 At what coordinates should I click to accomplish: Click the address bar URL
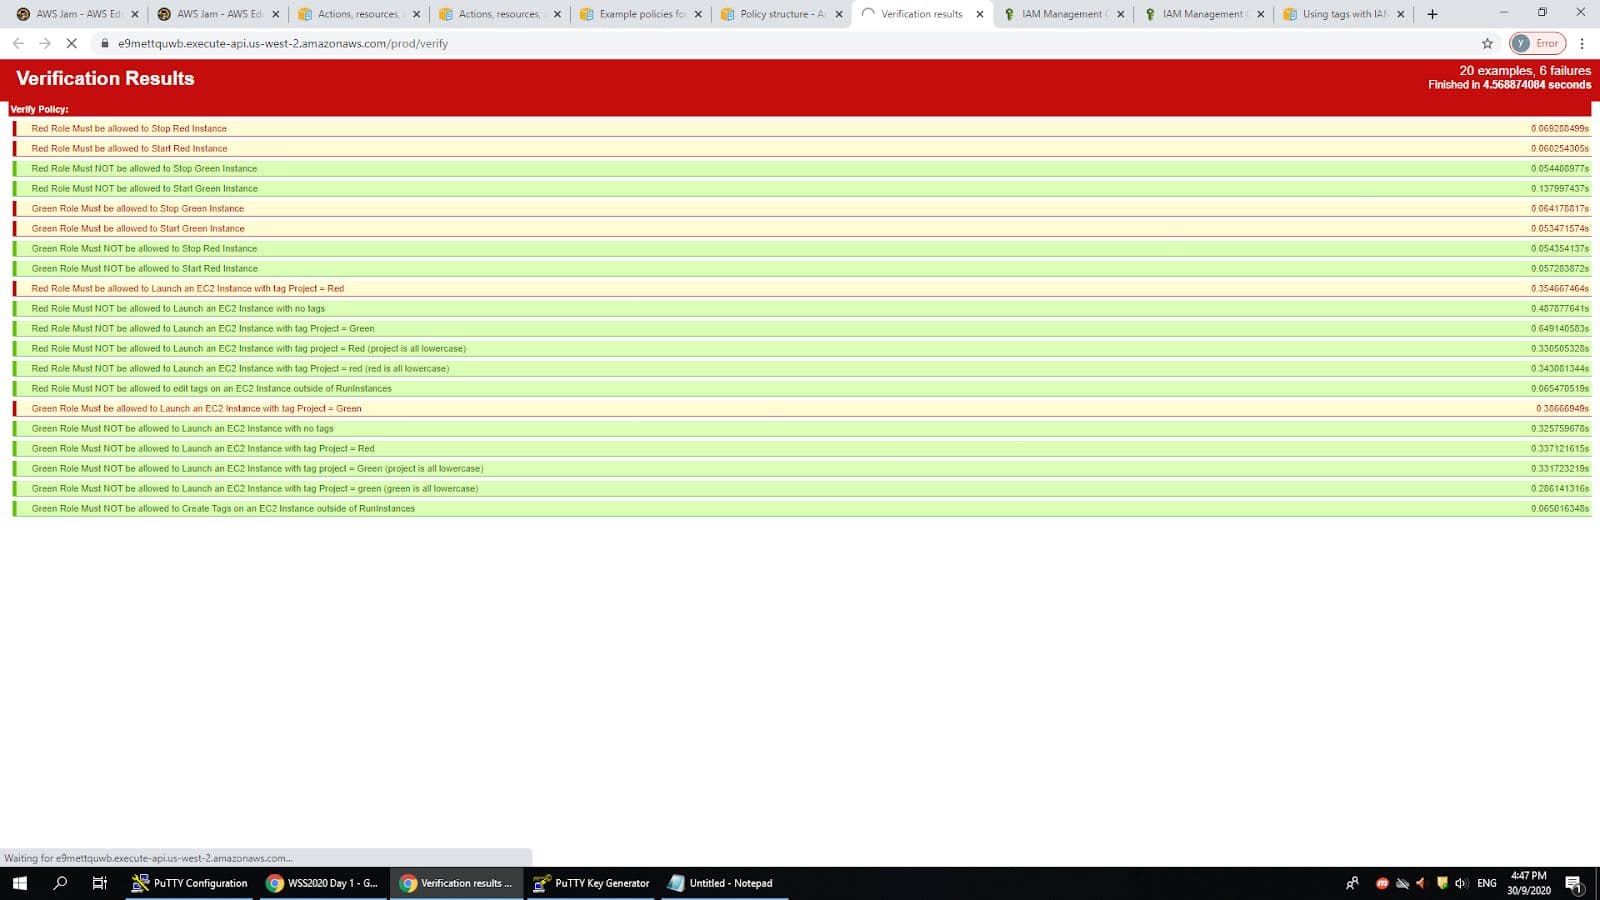(x=283, y=43)
